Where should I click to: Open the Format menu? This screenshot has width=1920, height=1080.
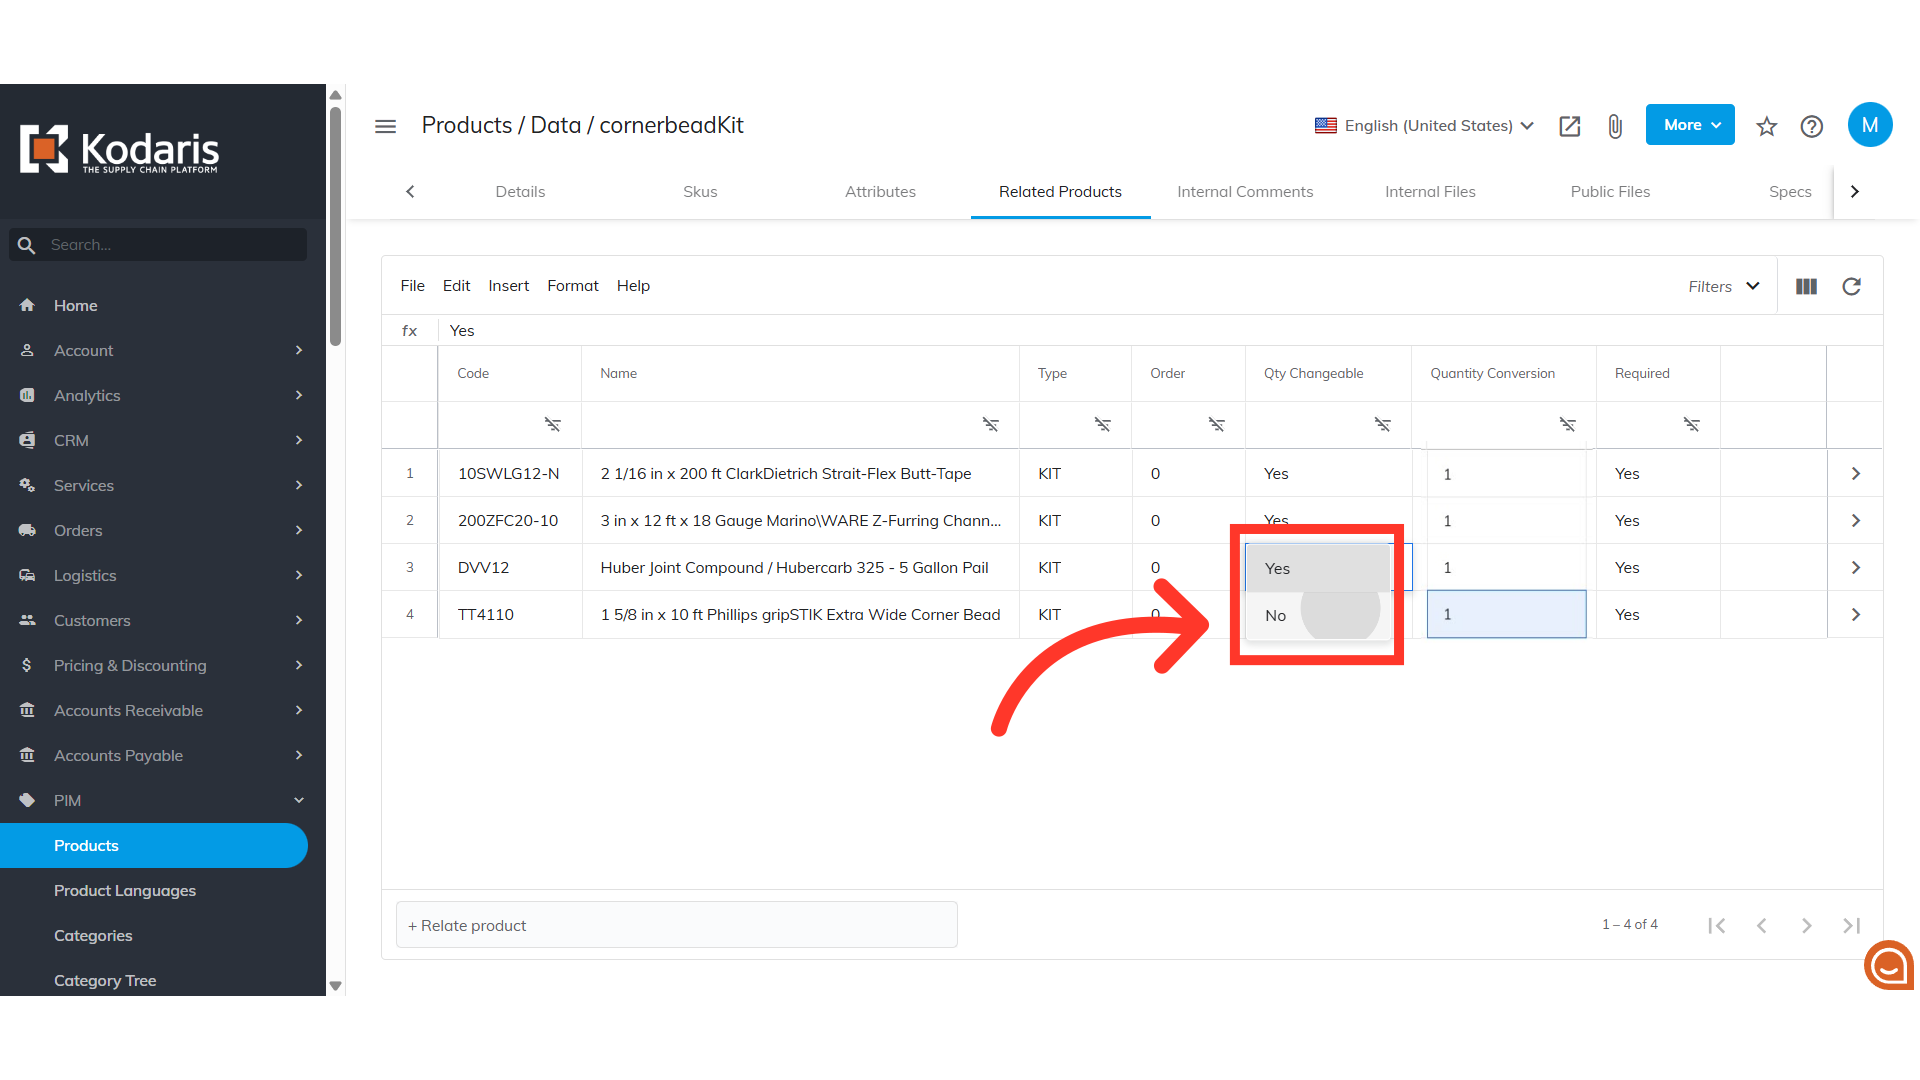click(x=572, y=286)
